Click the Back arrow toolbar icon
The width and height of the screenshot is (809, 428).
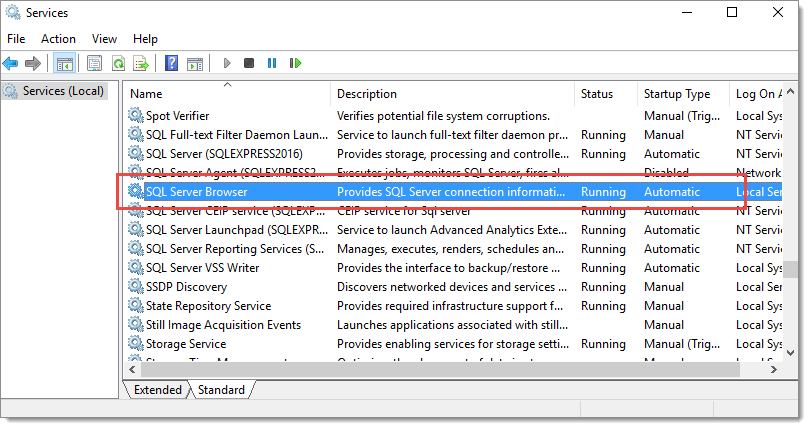pyautogui.click(x=10, y=63)
